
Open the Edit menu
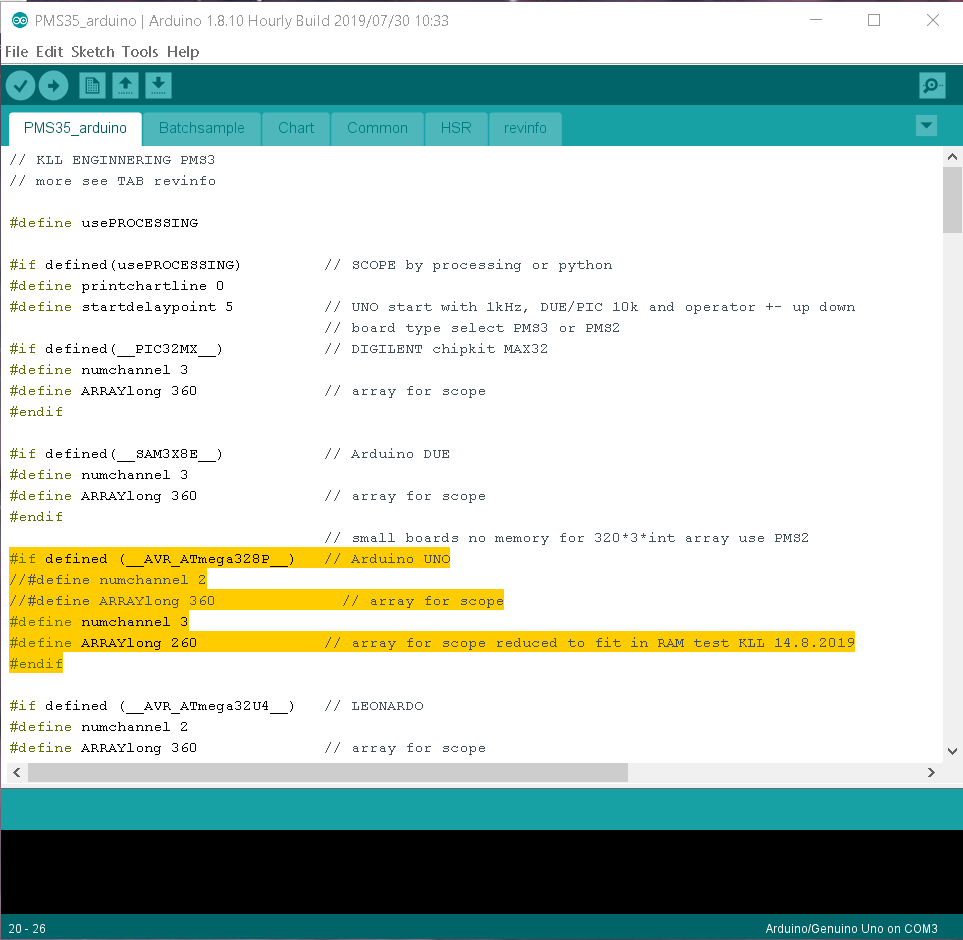click(49, 52)
